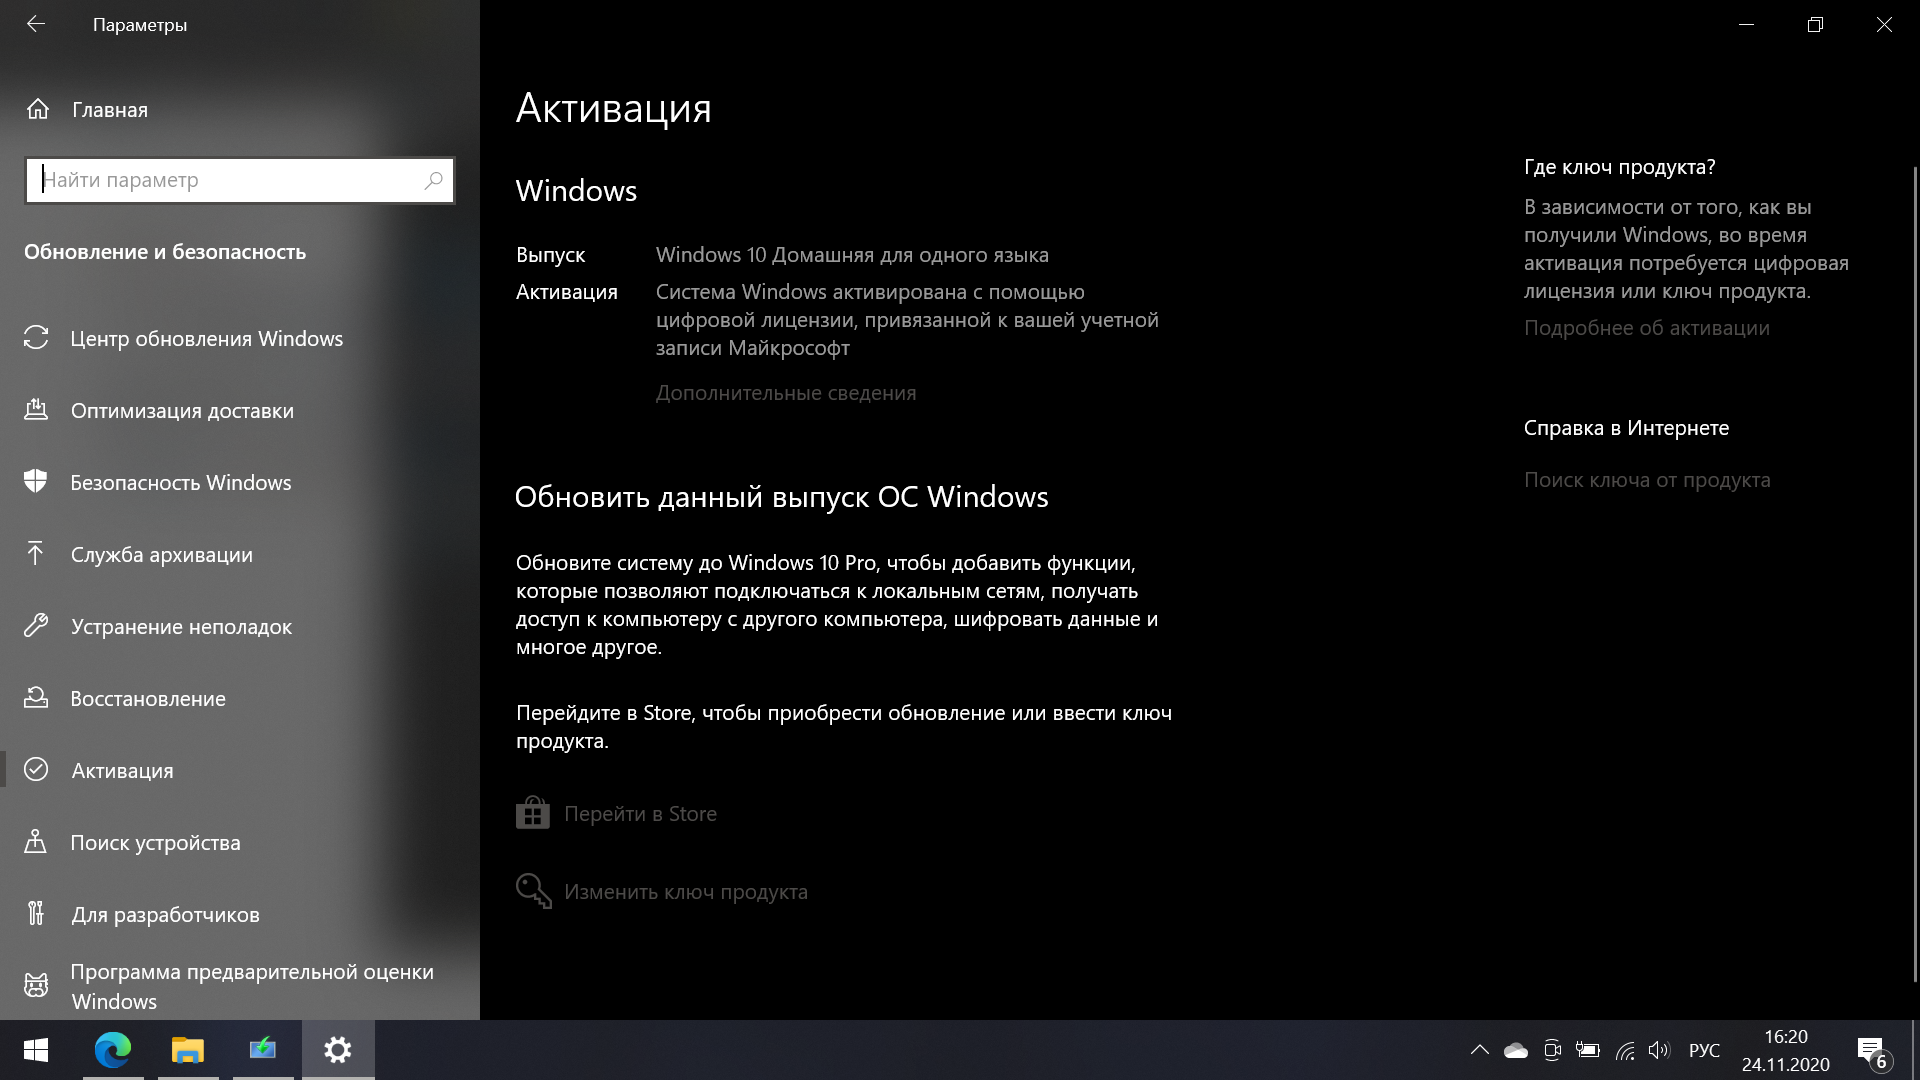Launch Microsoft Edge from the taskbar
The image size is (1920, 1080).
click(x=113, y=1050)
